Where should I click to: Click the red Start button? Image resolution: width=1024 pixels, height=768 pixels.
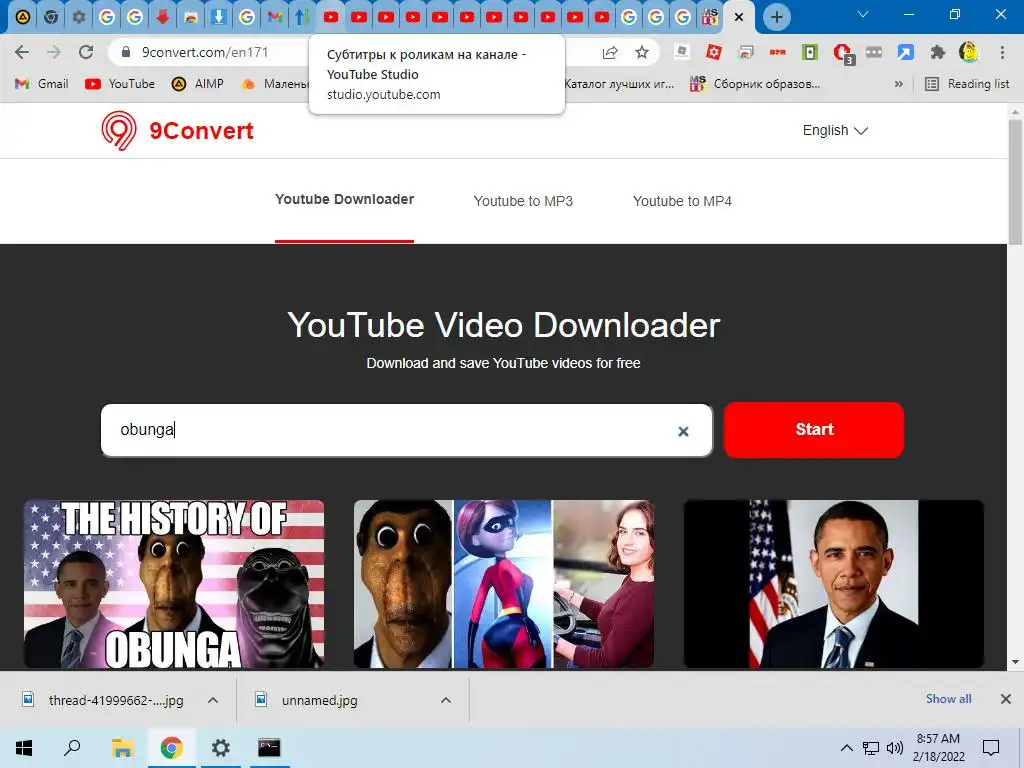[814, 430]
